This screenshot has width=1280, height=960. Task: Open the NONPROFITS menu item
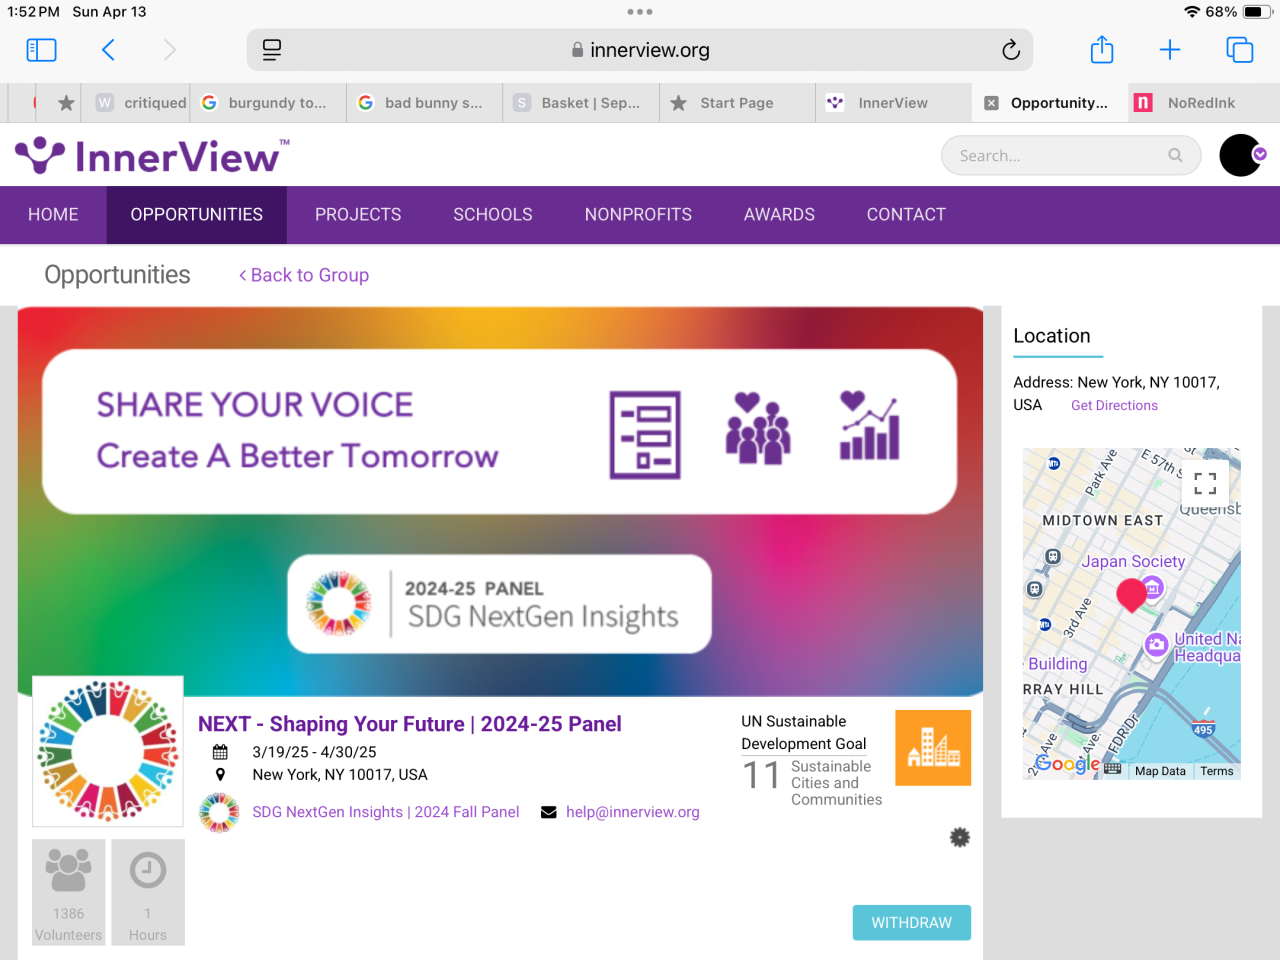coord(638,215)
